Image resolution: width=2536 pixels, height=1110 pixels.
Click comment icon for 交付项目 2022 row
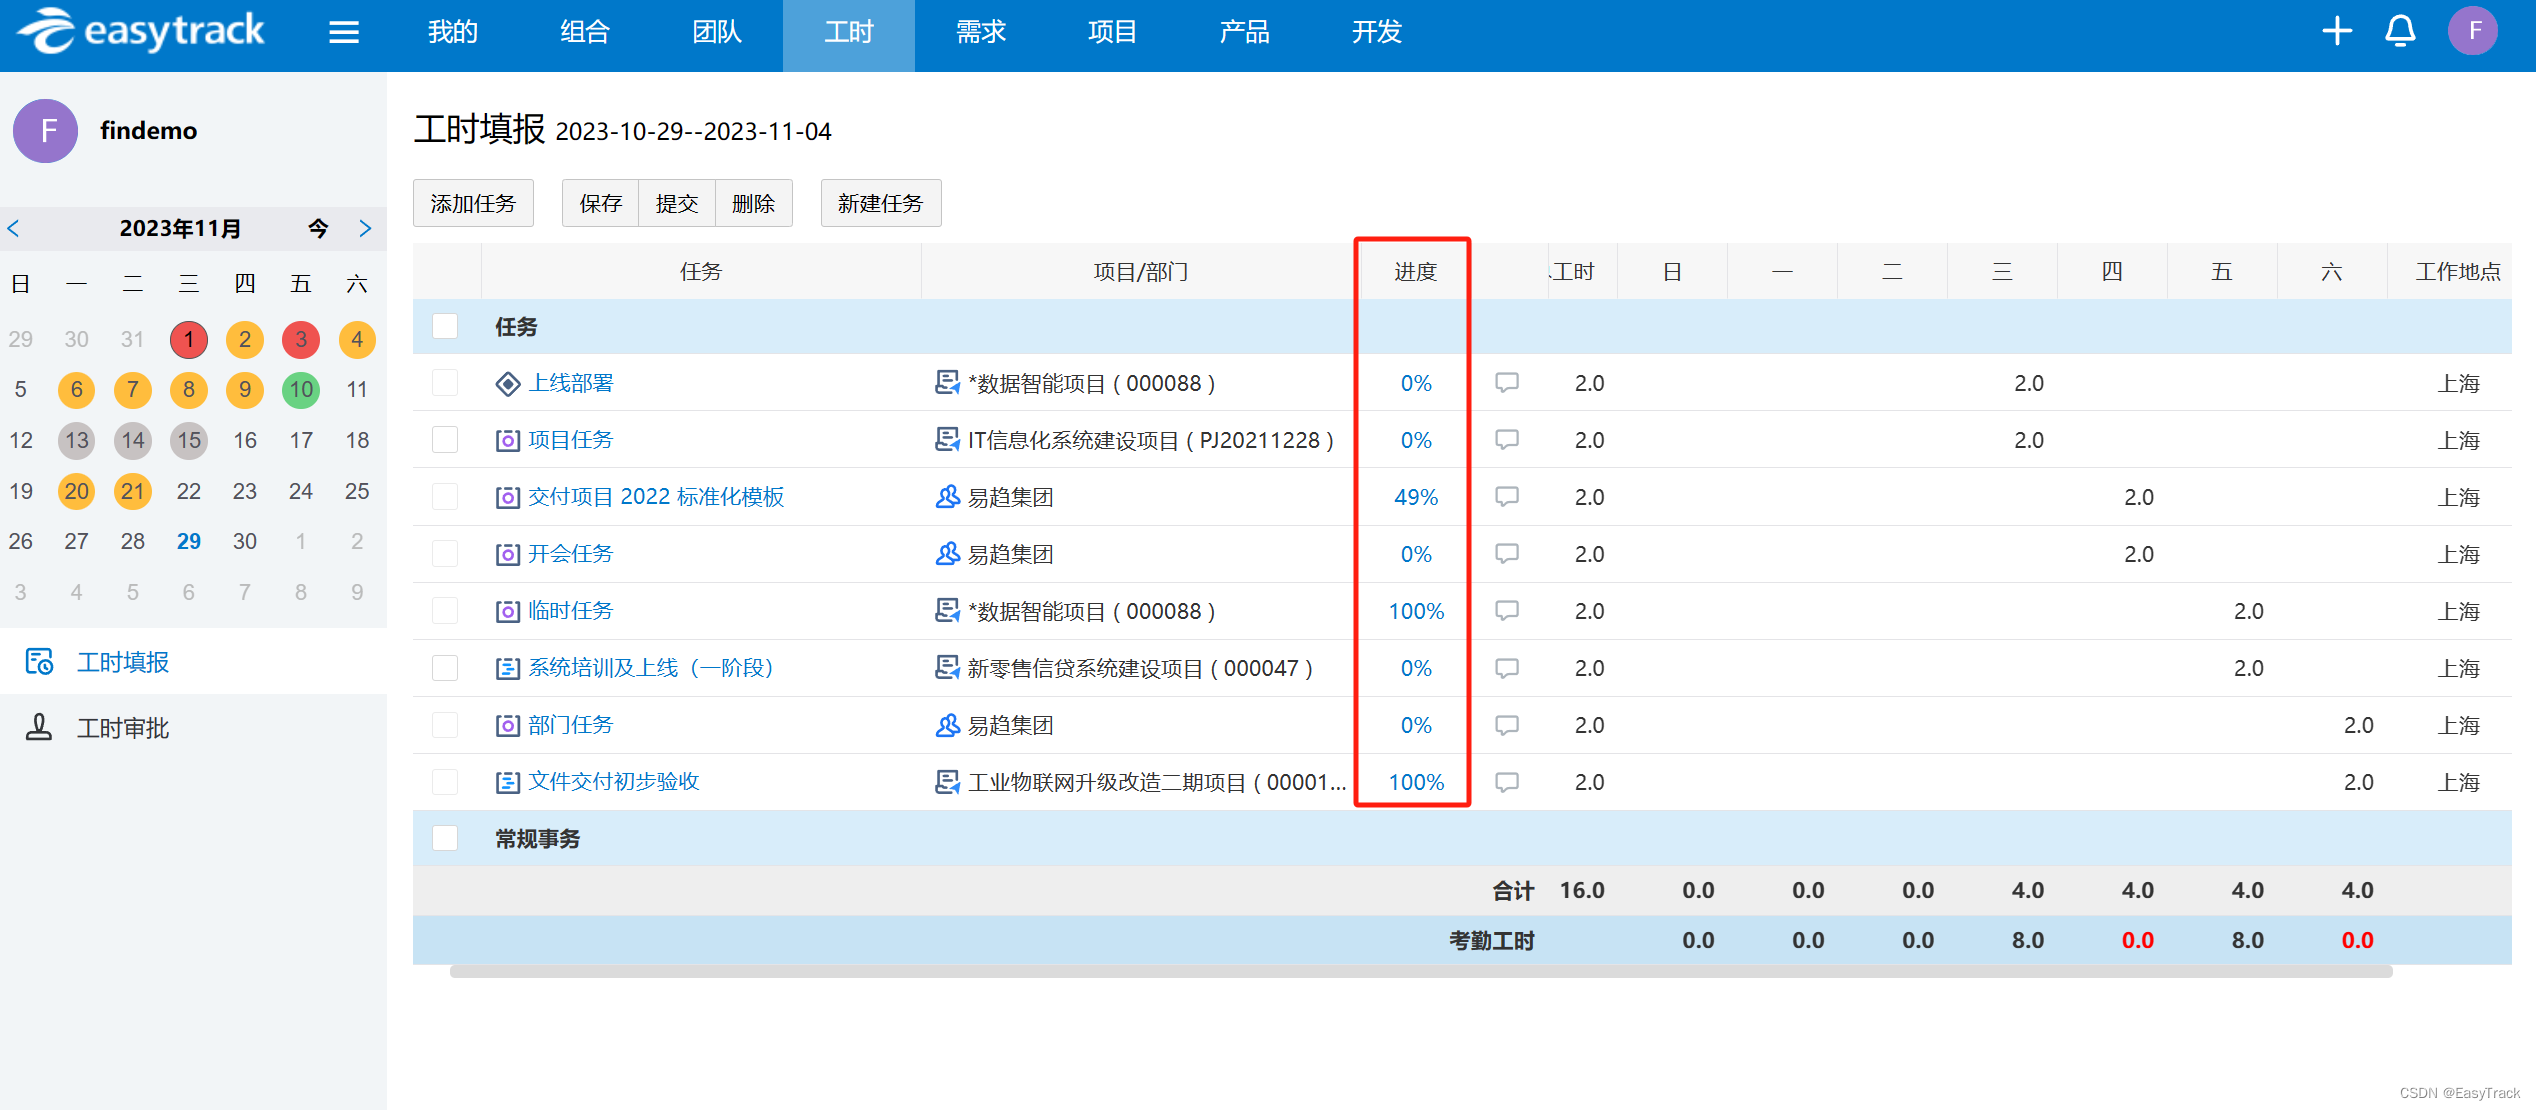[1506, 497]
